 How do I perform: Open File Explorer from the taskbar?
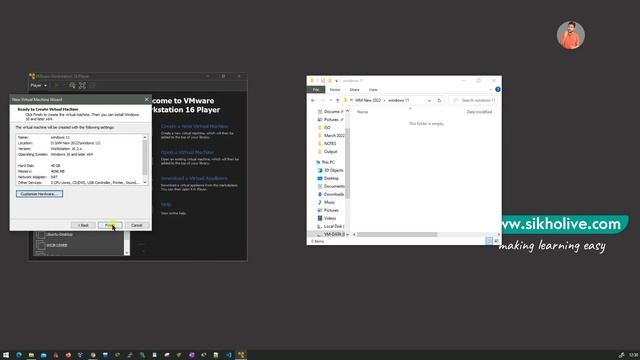(x=31, y=355)
